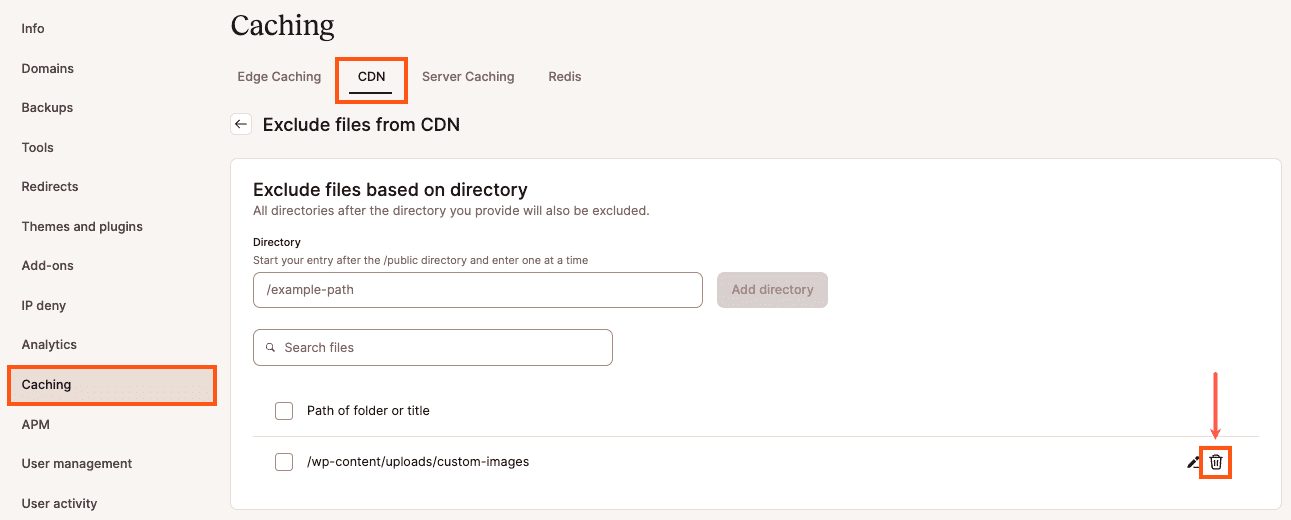Screen dimensions: 1291x520
Task: Open Domains in the sidebar
Action: (48, 68)
